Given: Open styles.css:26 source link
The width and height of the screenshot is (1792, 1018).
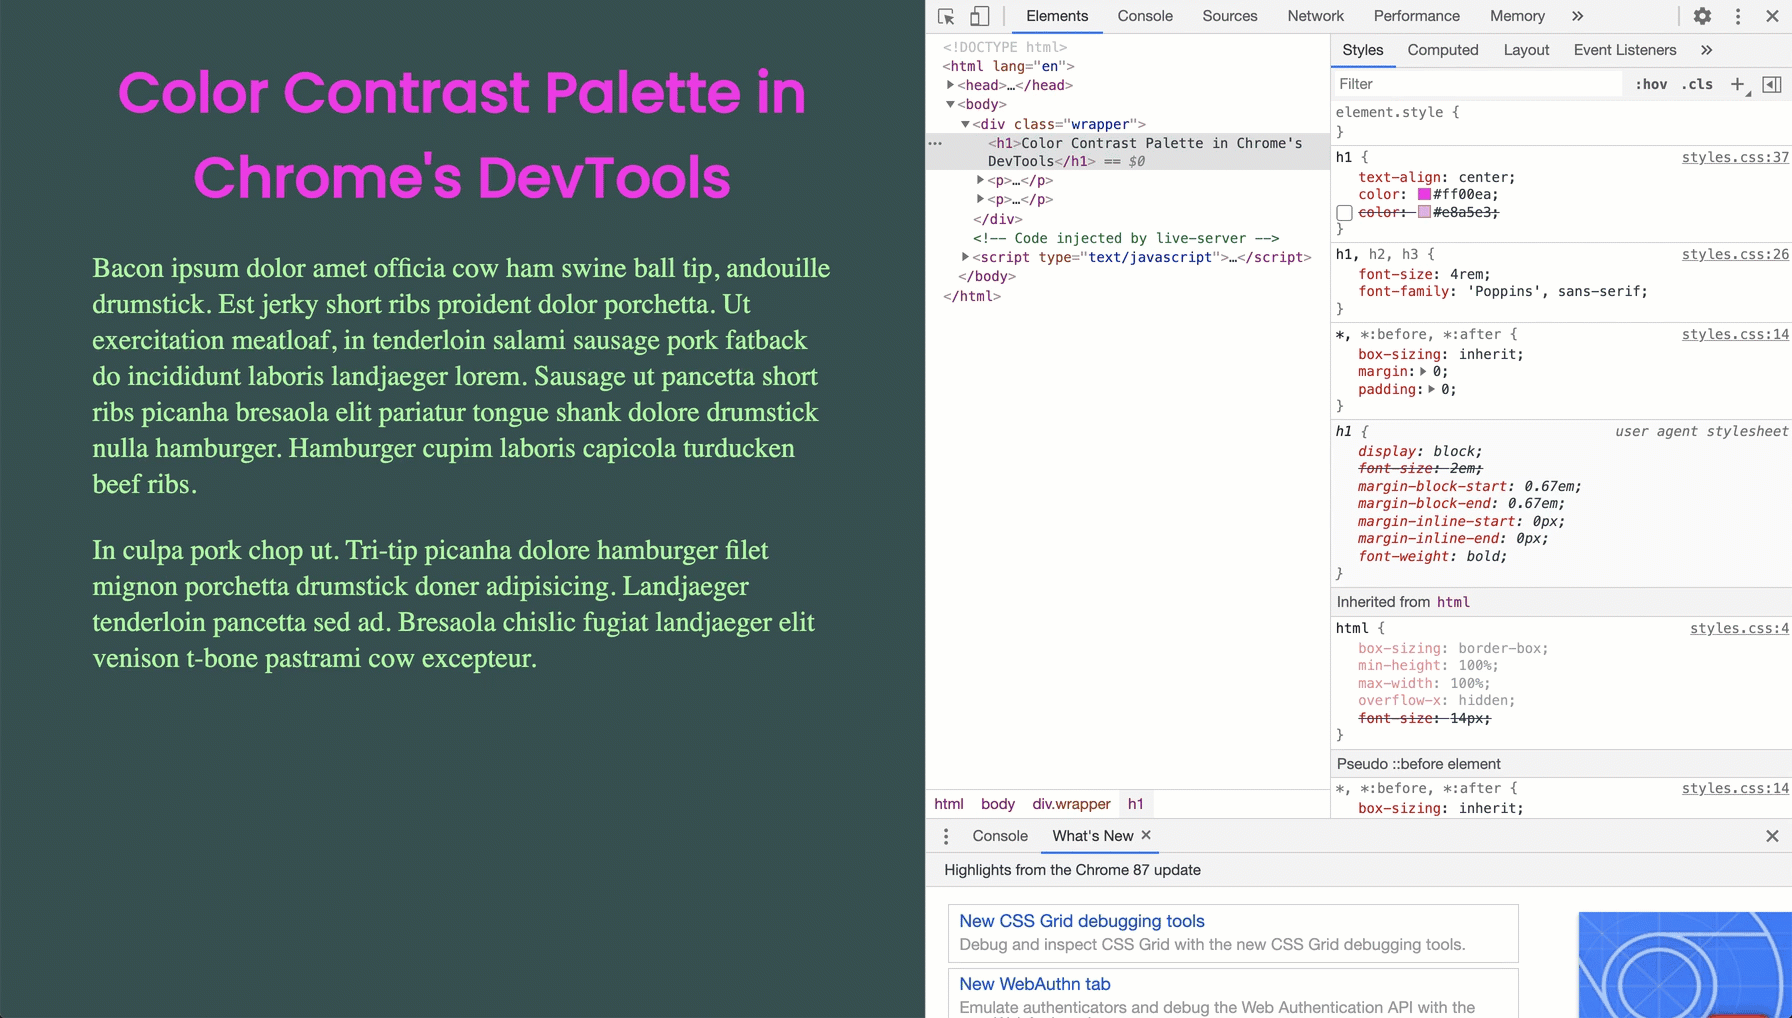Looking at the screenshot, I should tap(1735, 254).
